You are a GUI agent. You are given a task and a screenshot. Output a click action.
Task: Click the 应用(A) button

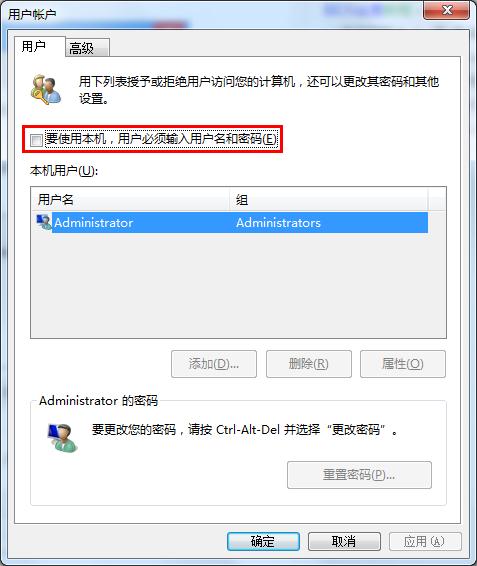(x=425, y=541)
